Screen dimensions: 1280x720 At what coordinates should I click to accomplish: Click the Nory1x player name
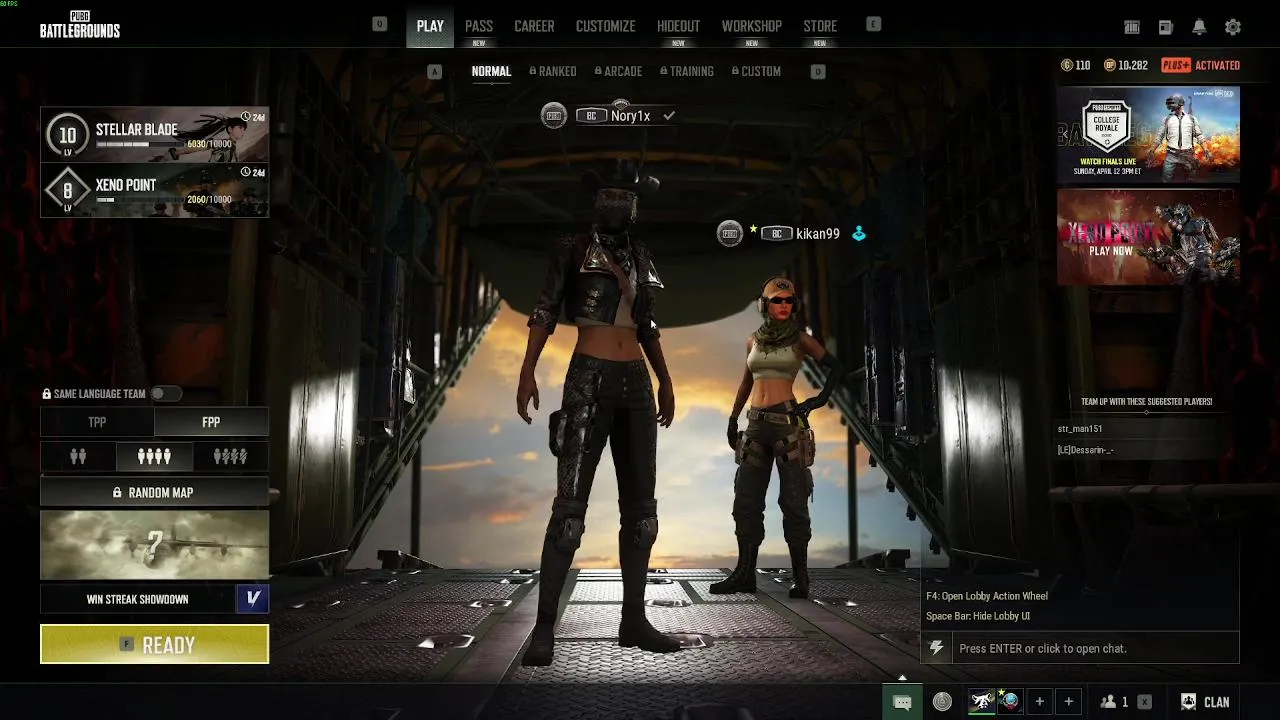click(x=630, y=116)
